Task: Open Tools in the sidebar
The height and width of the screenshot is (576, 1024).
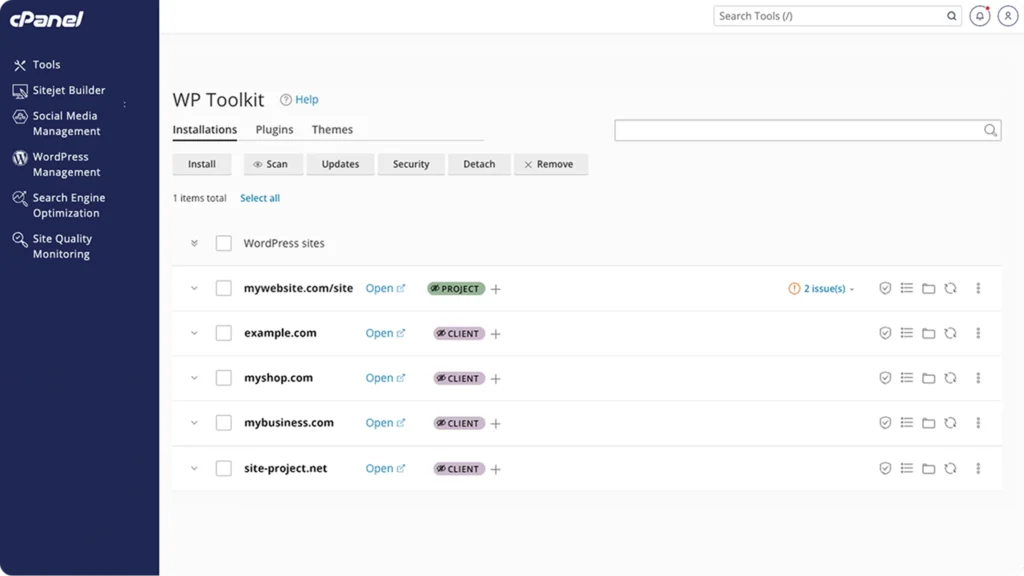Action: (37, 65)
